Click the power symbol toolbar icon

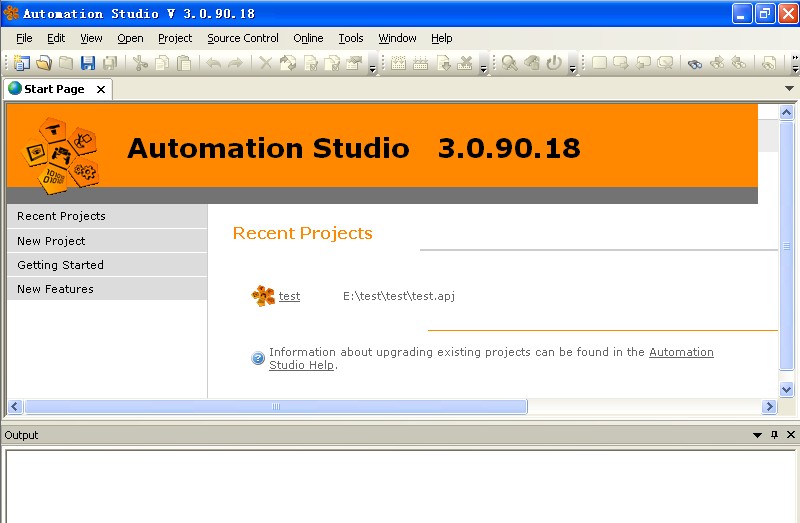(x=554, y=63)
